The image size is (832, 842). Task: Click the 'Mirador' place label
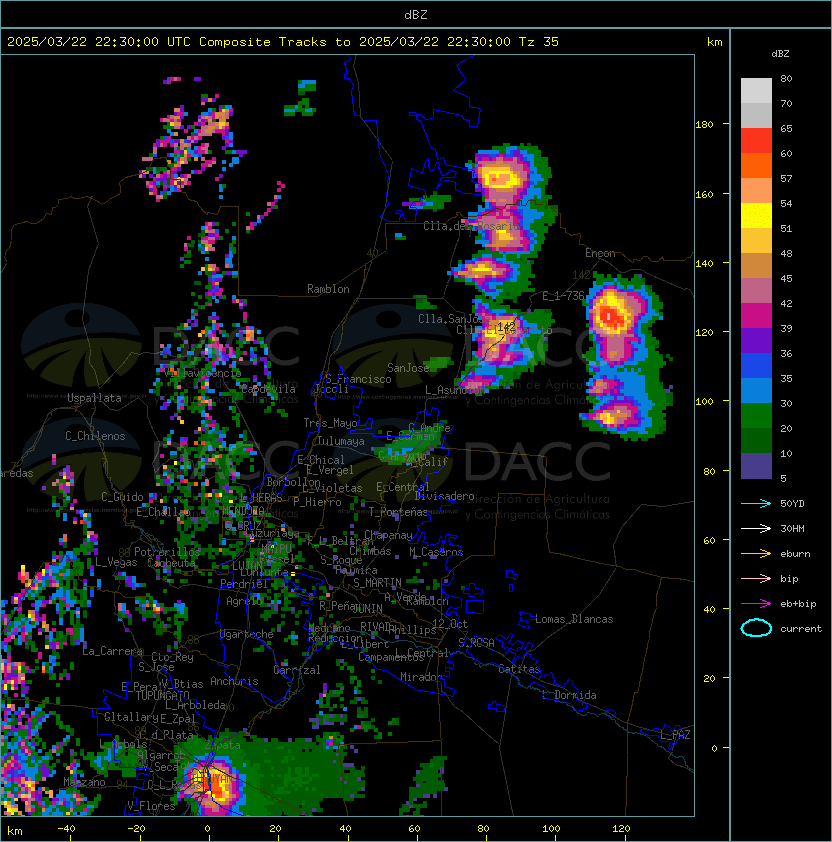point(421,677)
